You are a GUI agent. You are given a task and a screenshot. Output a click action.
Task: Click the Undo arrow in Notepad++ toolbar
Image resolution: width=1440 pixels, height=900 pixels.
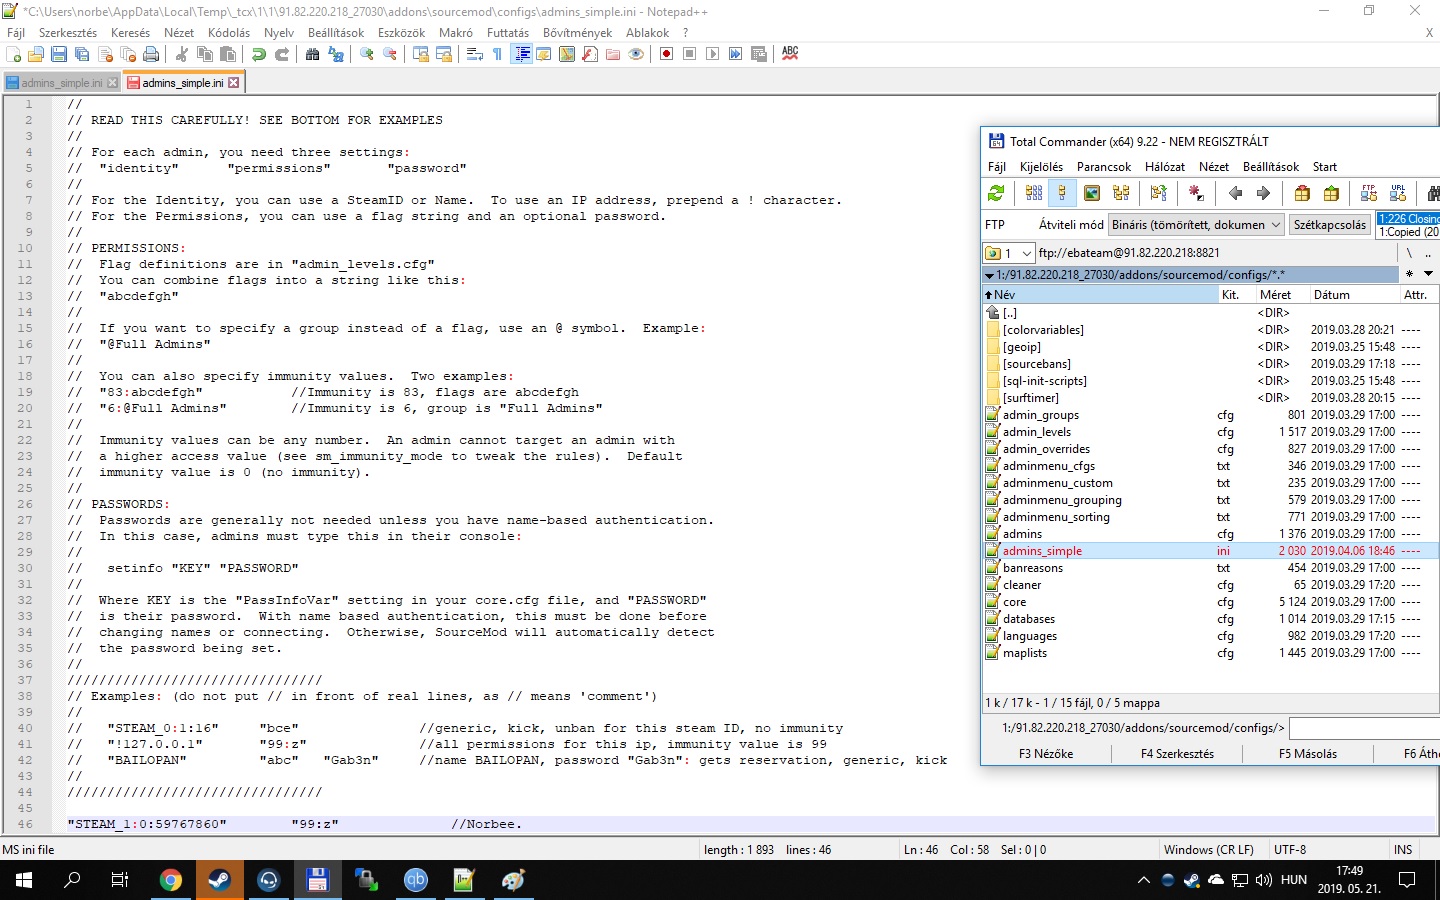(259, 54)
